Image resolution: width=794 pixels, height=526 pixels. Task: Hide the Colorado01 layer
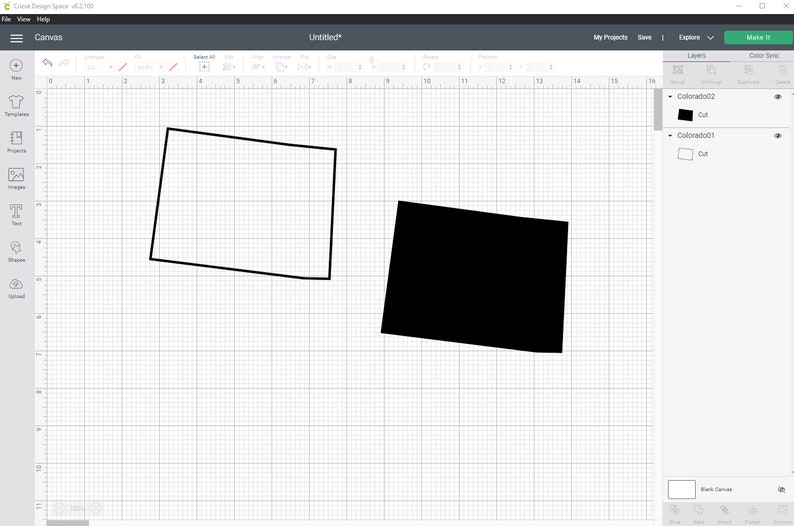(778, 136)
